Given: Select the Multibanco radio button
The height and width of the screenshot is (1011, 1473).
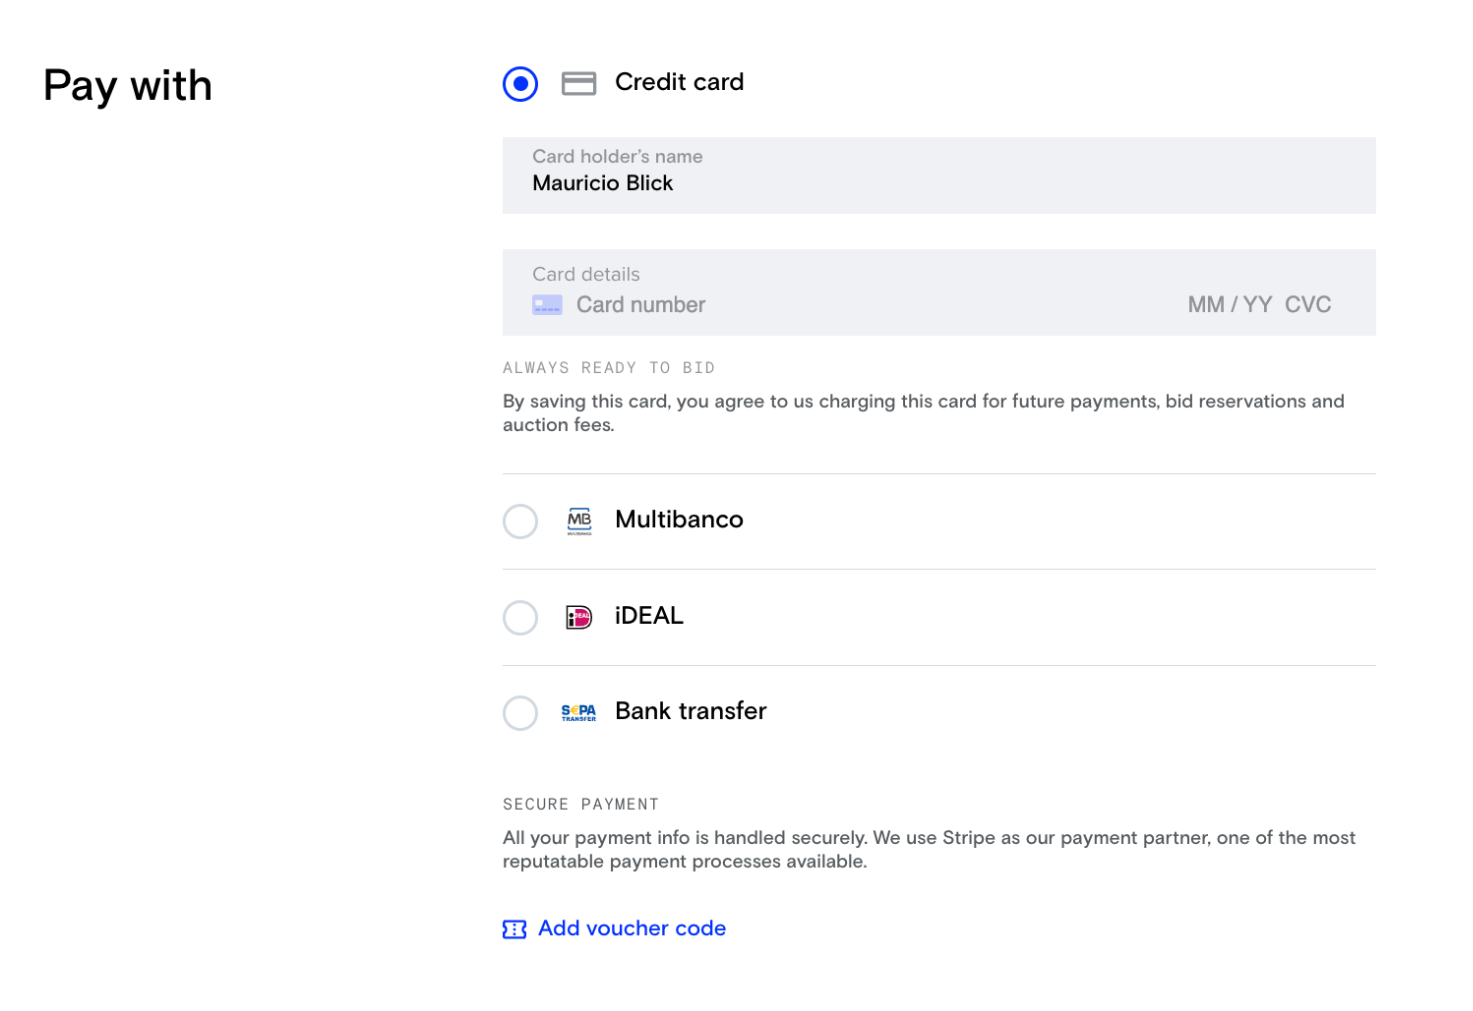Looking at the screenshot, I should 520,521.
